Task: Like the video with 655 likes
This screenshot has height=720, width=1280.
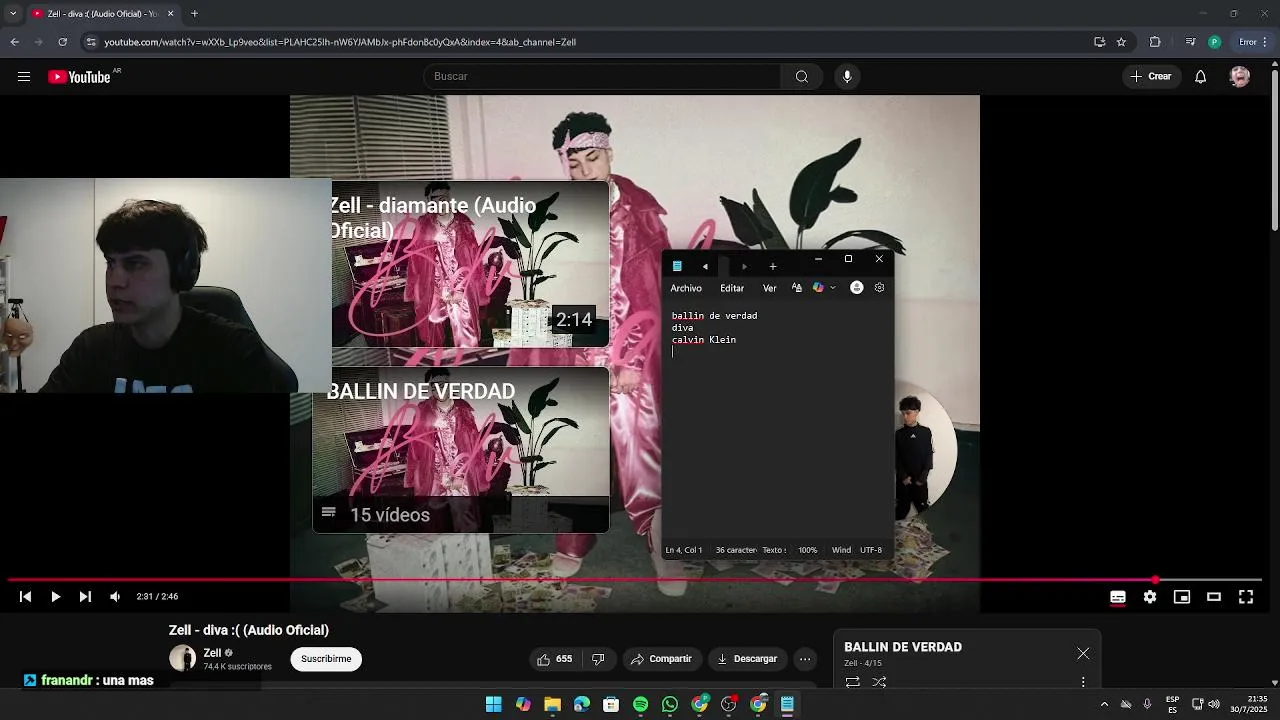Action: coord(554,659)
